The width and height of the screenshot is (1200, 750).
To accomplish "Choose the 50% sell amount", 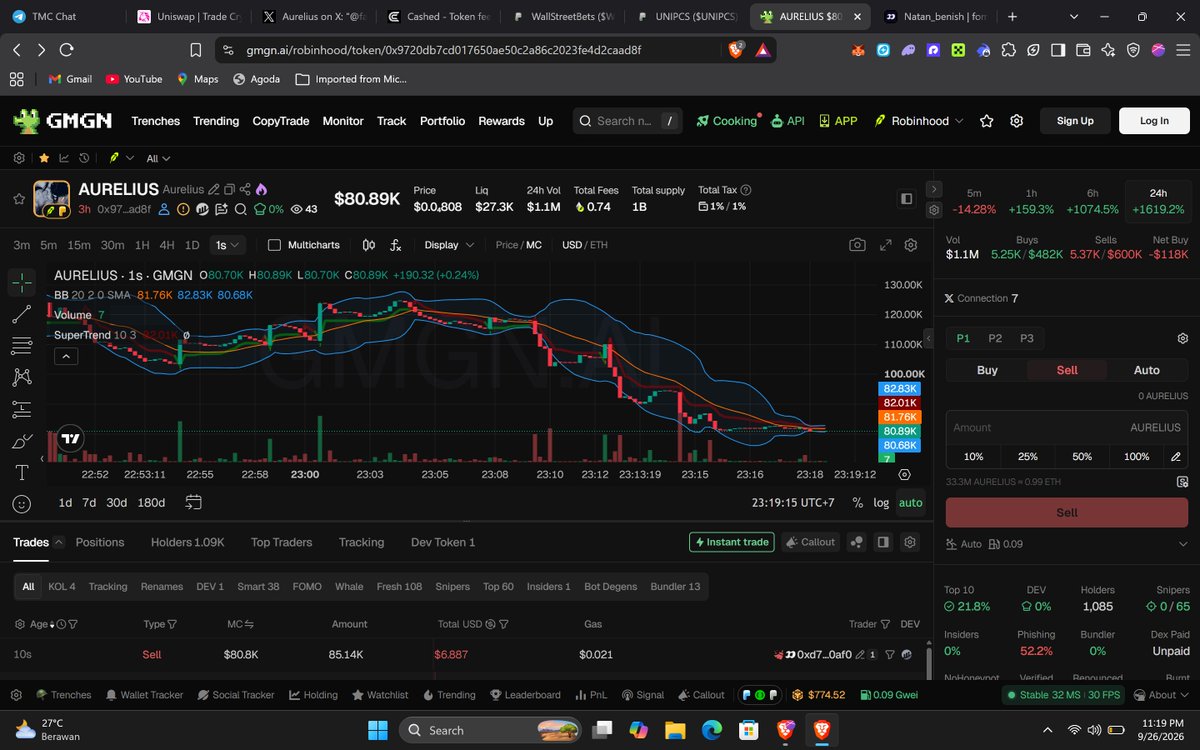I will [1082, 456].
